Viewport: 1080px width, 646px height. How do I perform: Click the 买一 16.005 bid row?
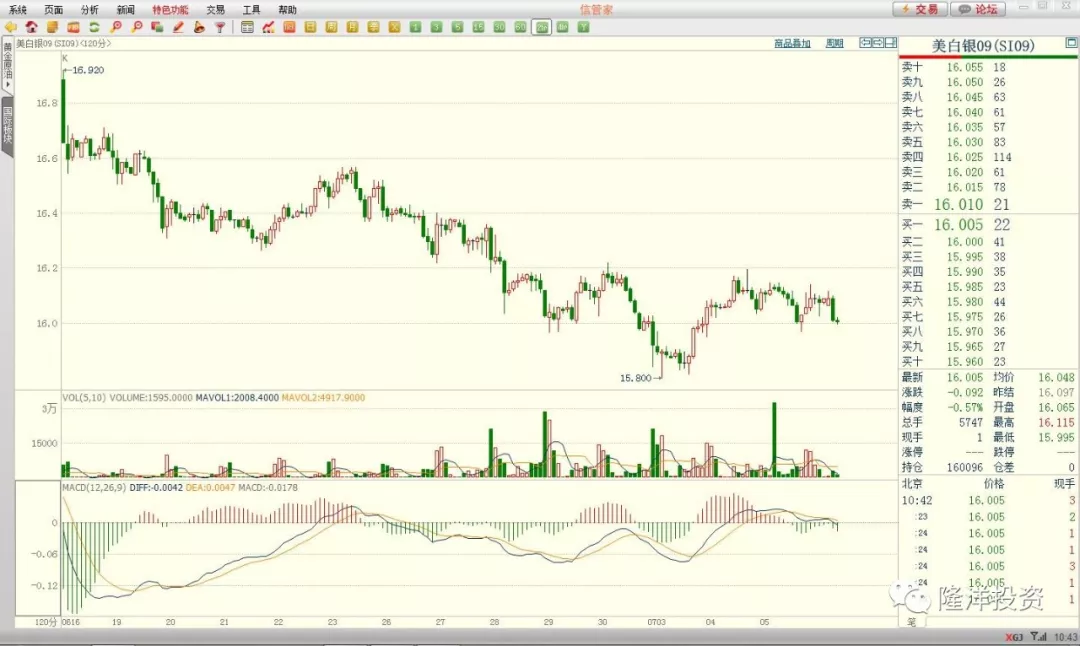point(989,225)
